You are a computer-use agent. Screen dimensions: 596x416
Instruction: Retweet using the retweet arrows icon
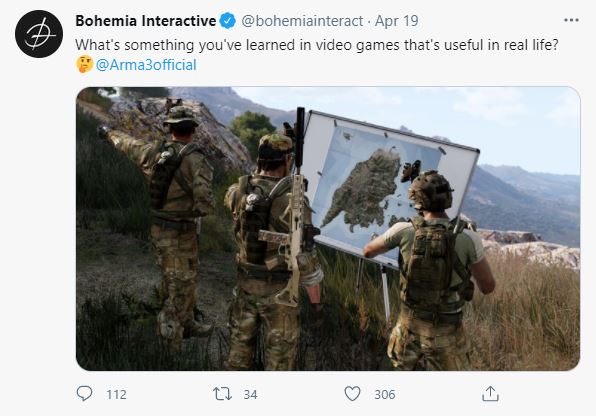pos(222,394)
